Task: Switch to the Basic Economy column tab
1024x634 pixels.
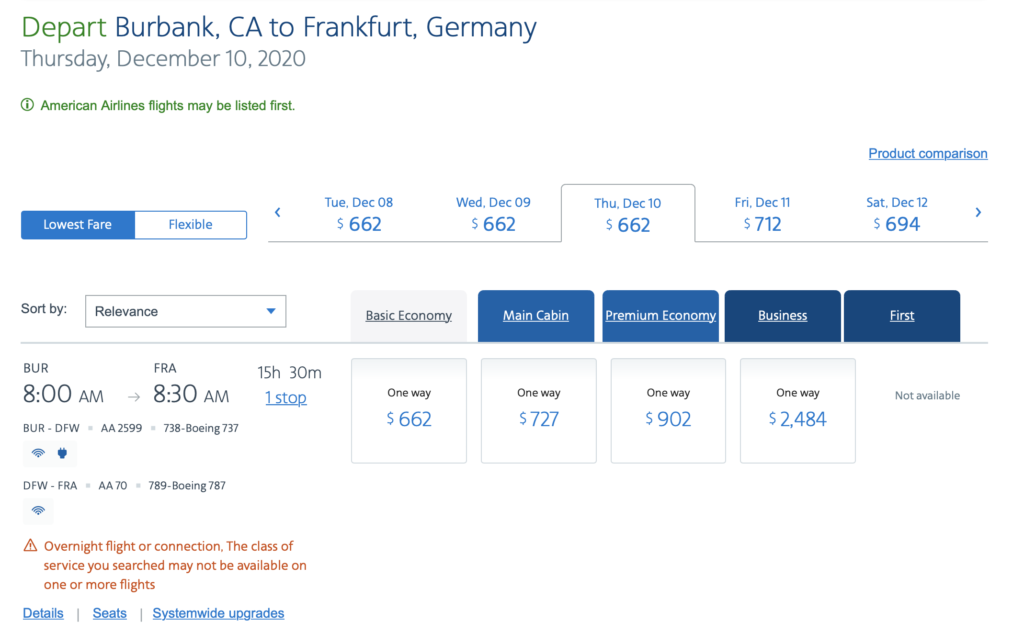Action: pyautogui.click(x=408, y=315)
